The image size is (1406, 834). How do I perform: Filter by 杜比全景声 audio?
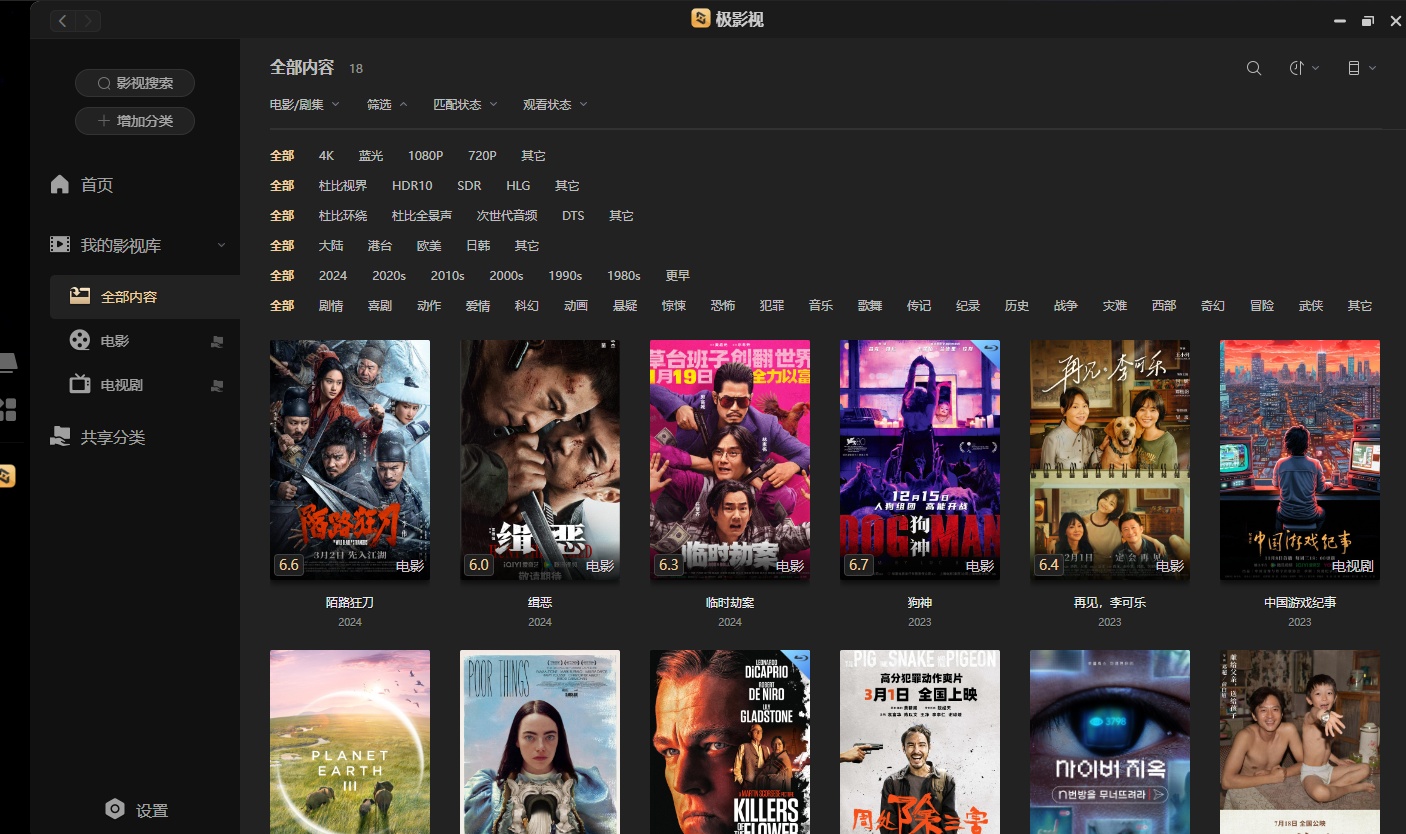(x=421, y=216)
